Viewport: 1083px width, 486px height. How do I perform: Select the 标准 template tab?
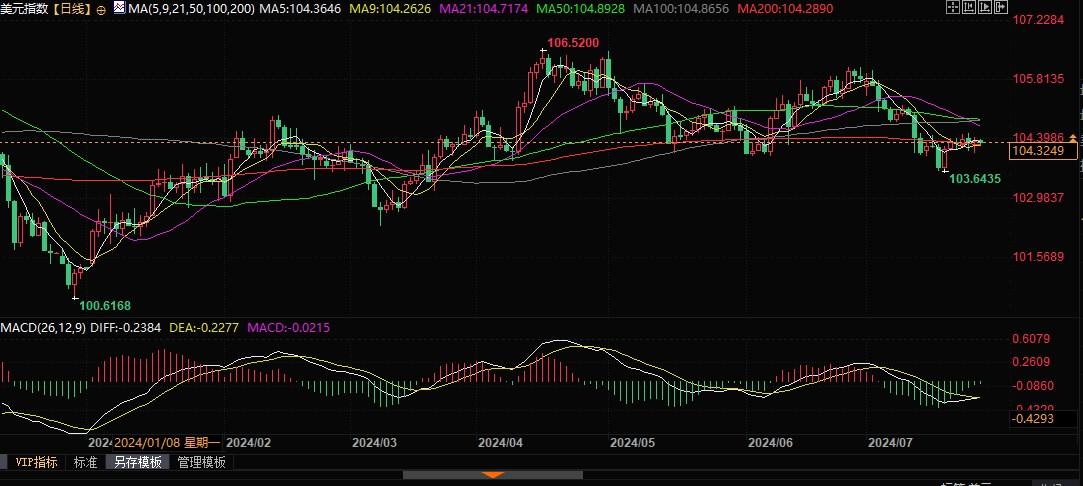point(86,462)
